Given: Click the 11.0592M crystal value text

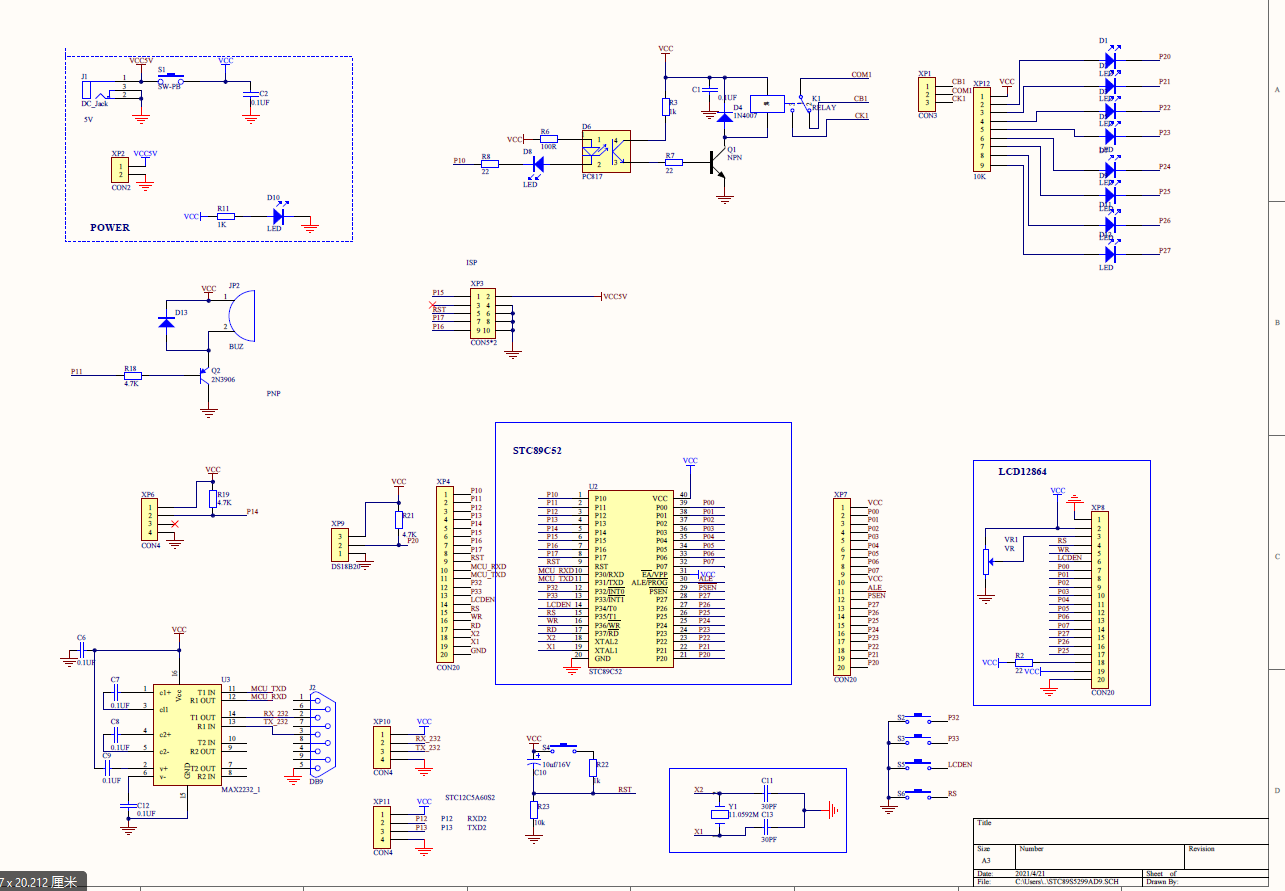Looking at the screenshot, I should 744,815.
